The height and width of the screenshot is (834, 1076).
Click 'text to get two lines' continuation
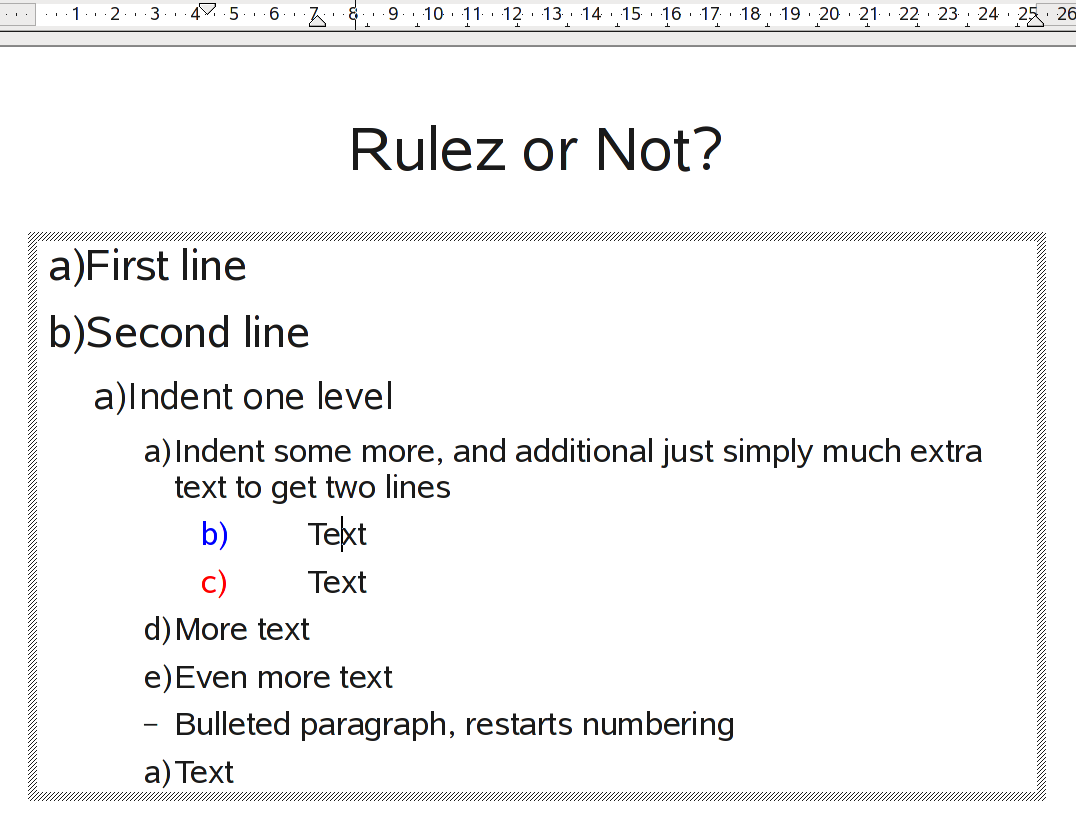point(312,488)
